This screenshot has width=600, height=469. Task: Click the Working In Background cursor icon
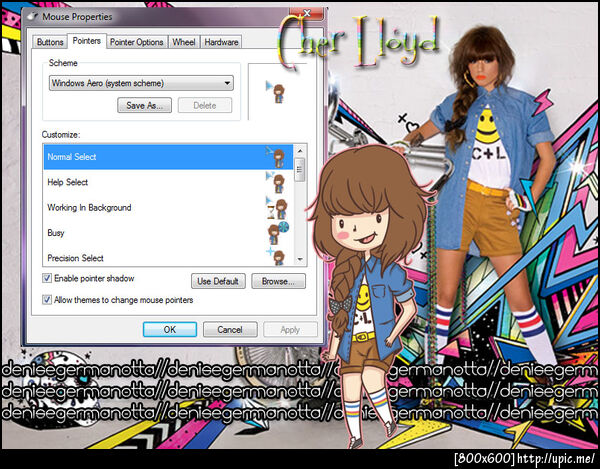click(277, 208)
